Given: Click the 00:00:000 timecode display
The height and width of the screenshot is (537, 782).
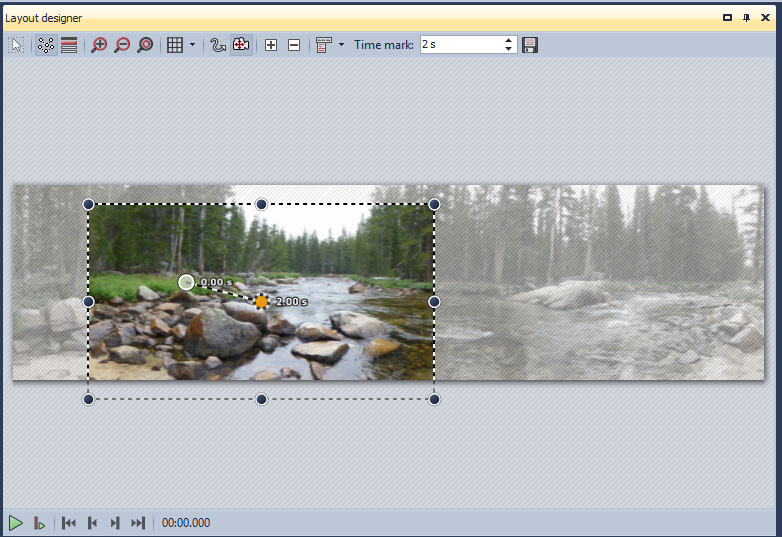Looking at the screenshot, I should (186, 523).
